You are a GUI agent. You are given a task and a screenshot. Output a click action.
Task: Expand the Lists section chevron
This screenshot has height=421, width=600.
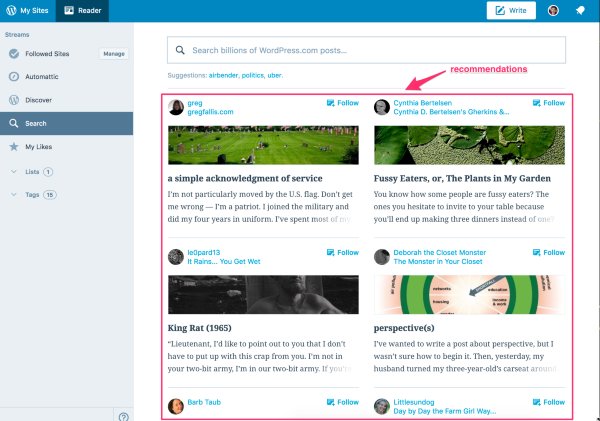click(x=14, y=171)
